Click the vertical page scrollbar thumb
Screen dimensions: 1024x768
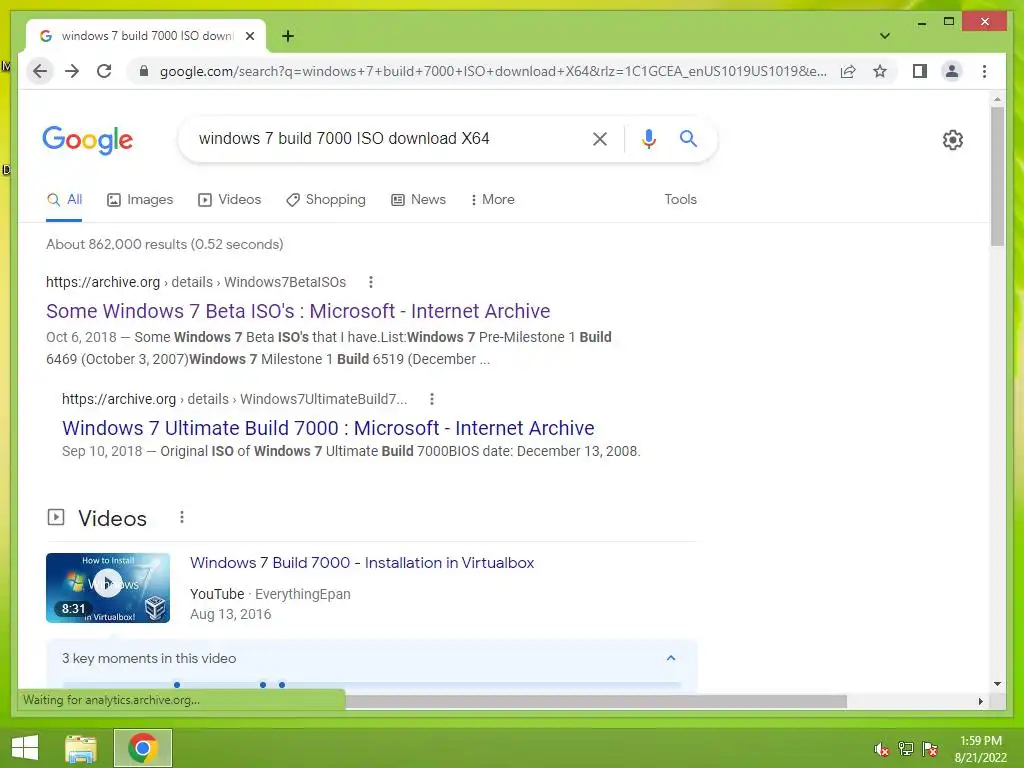pyautogui.click(x=997, y=176)
